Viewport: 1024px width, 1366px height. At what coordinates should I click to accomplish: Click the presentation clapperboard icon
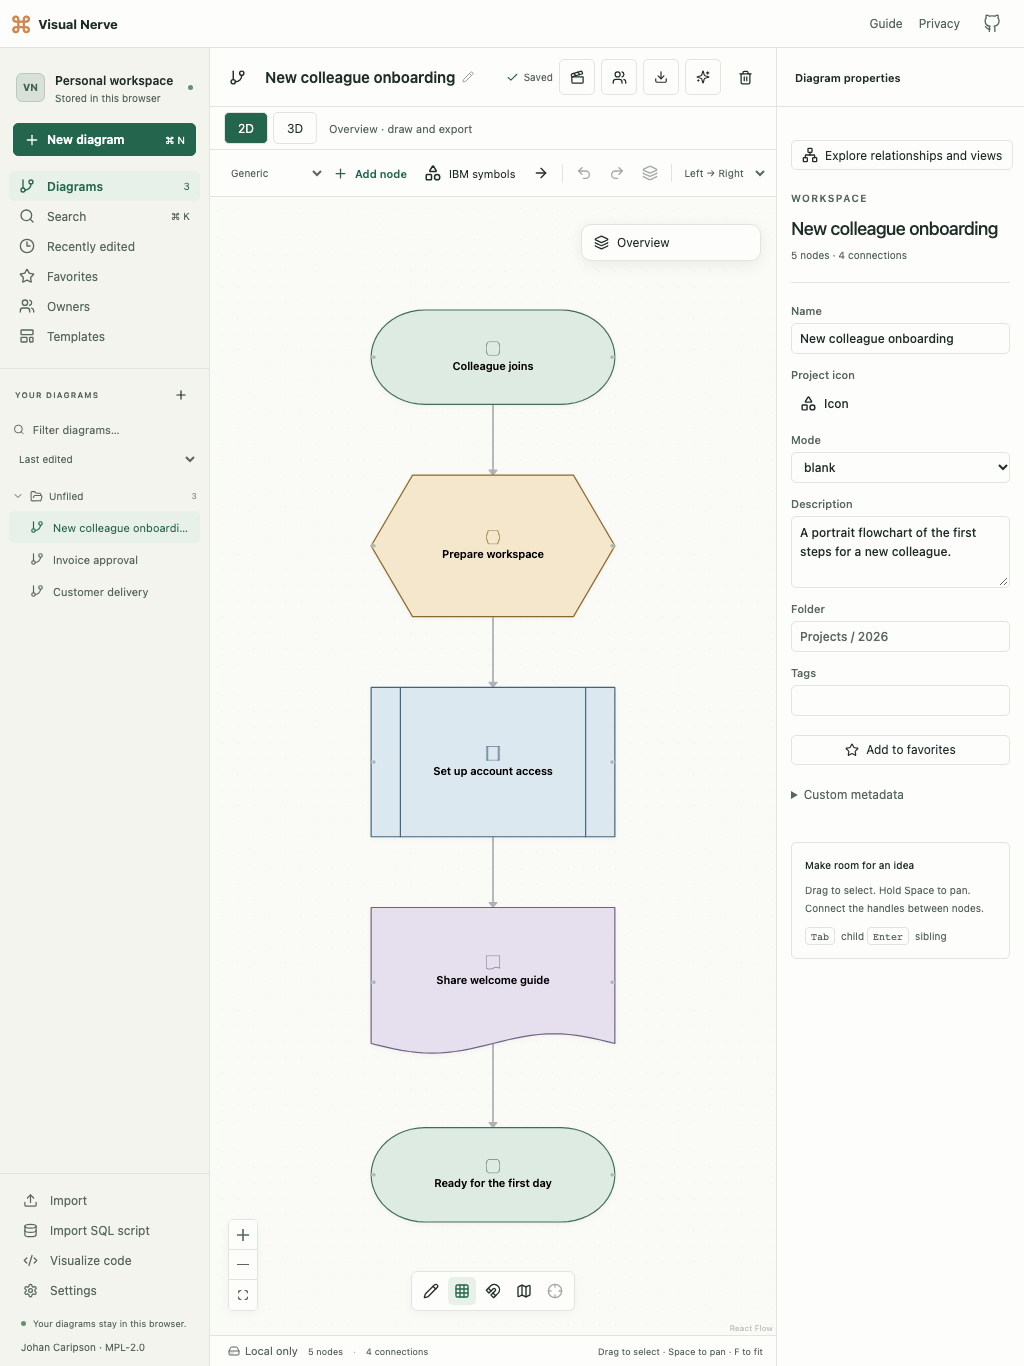coord(577,77)
